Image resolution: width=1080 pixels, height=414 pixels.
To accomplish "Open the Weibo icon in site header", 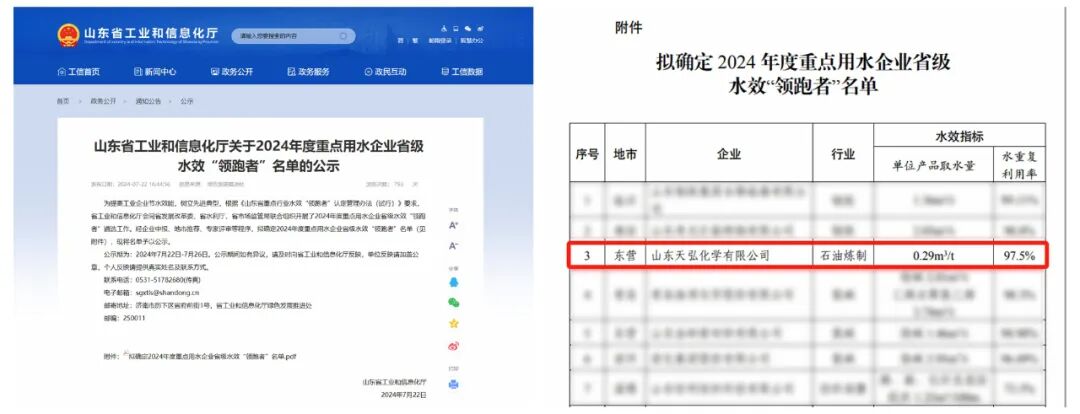I will pyautogui.click(x=479, y=29).
